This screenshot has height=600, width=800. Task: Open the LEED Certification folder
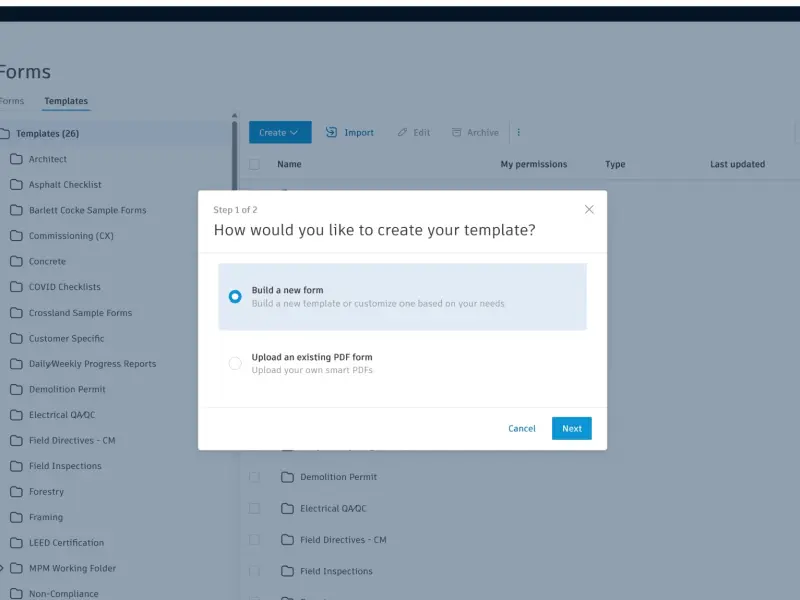pos(66,543)
